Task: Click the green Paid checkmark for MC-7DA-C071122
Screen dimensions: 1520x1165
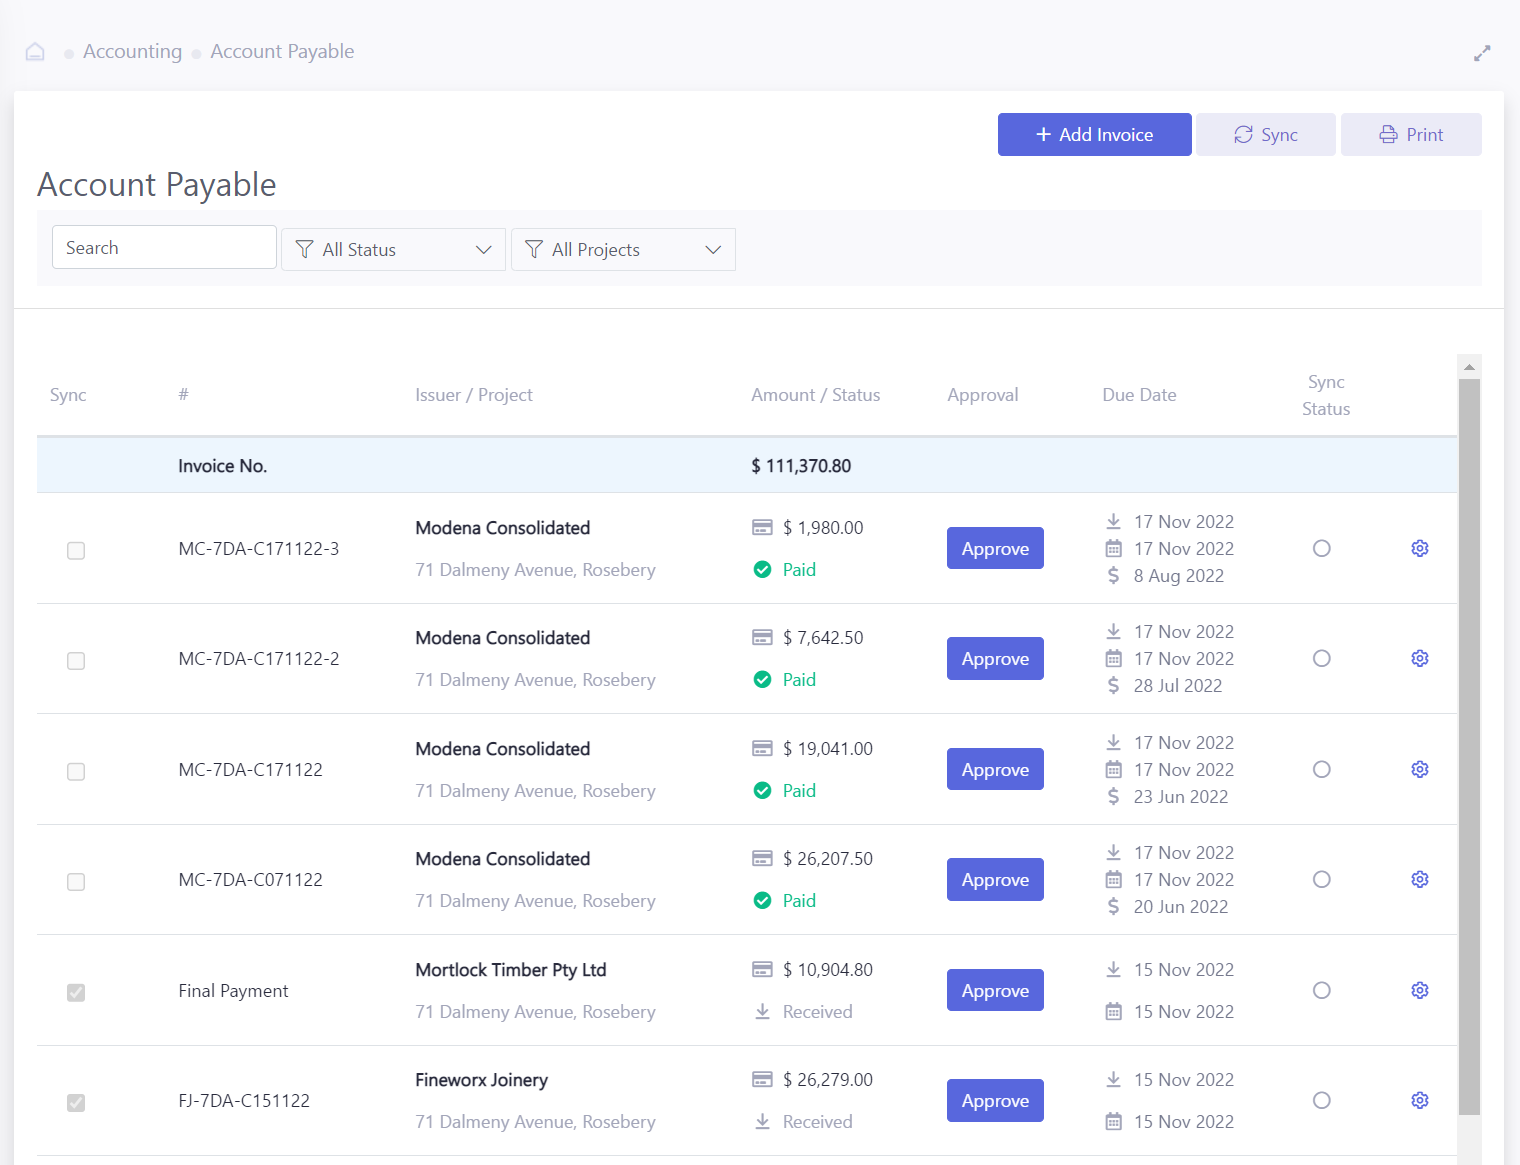Action: click(762, 900)
